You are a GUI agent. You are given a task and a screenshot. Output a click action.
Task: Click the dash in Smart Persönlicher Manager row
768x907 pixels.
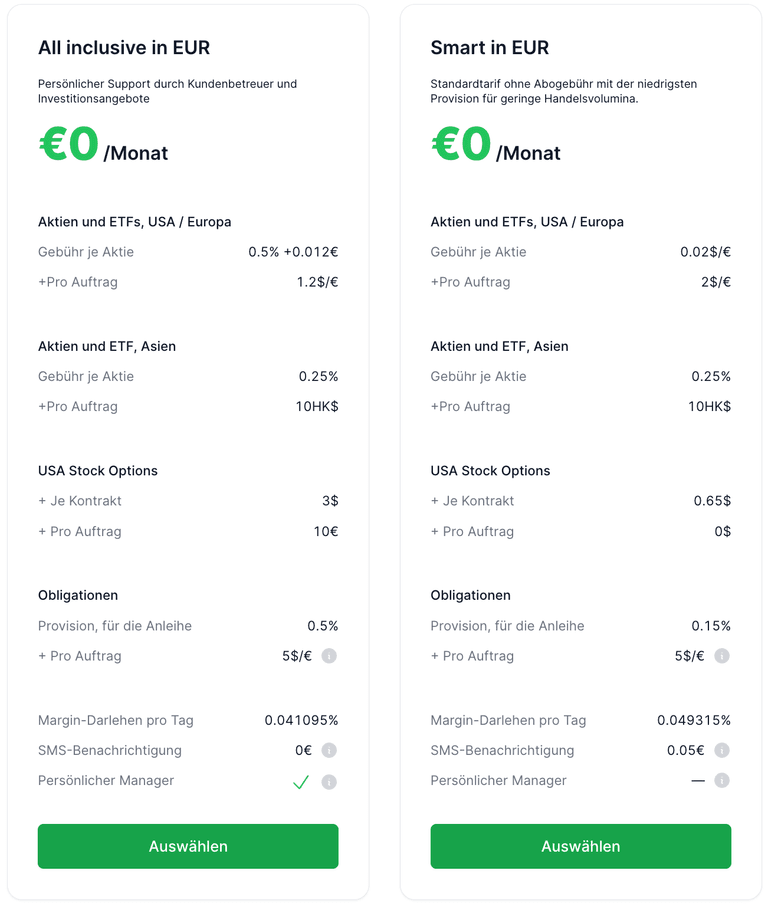pyautogui.click(x=698, y=780)
